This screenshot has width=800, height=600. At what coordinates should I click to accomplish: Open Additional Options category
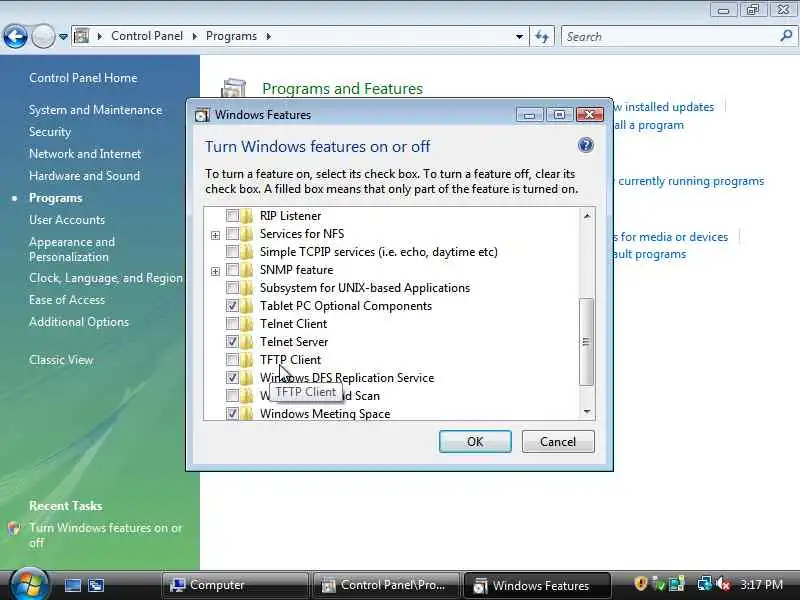coord(79,322)
